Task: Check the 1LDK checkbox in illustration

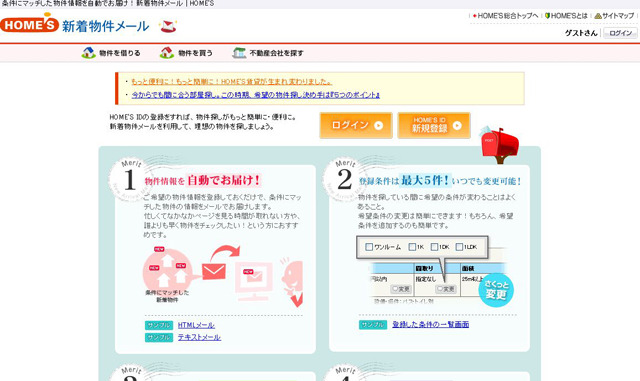Action: click(x=459, y=247)
